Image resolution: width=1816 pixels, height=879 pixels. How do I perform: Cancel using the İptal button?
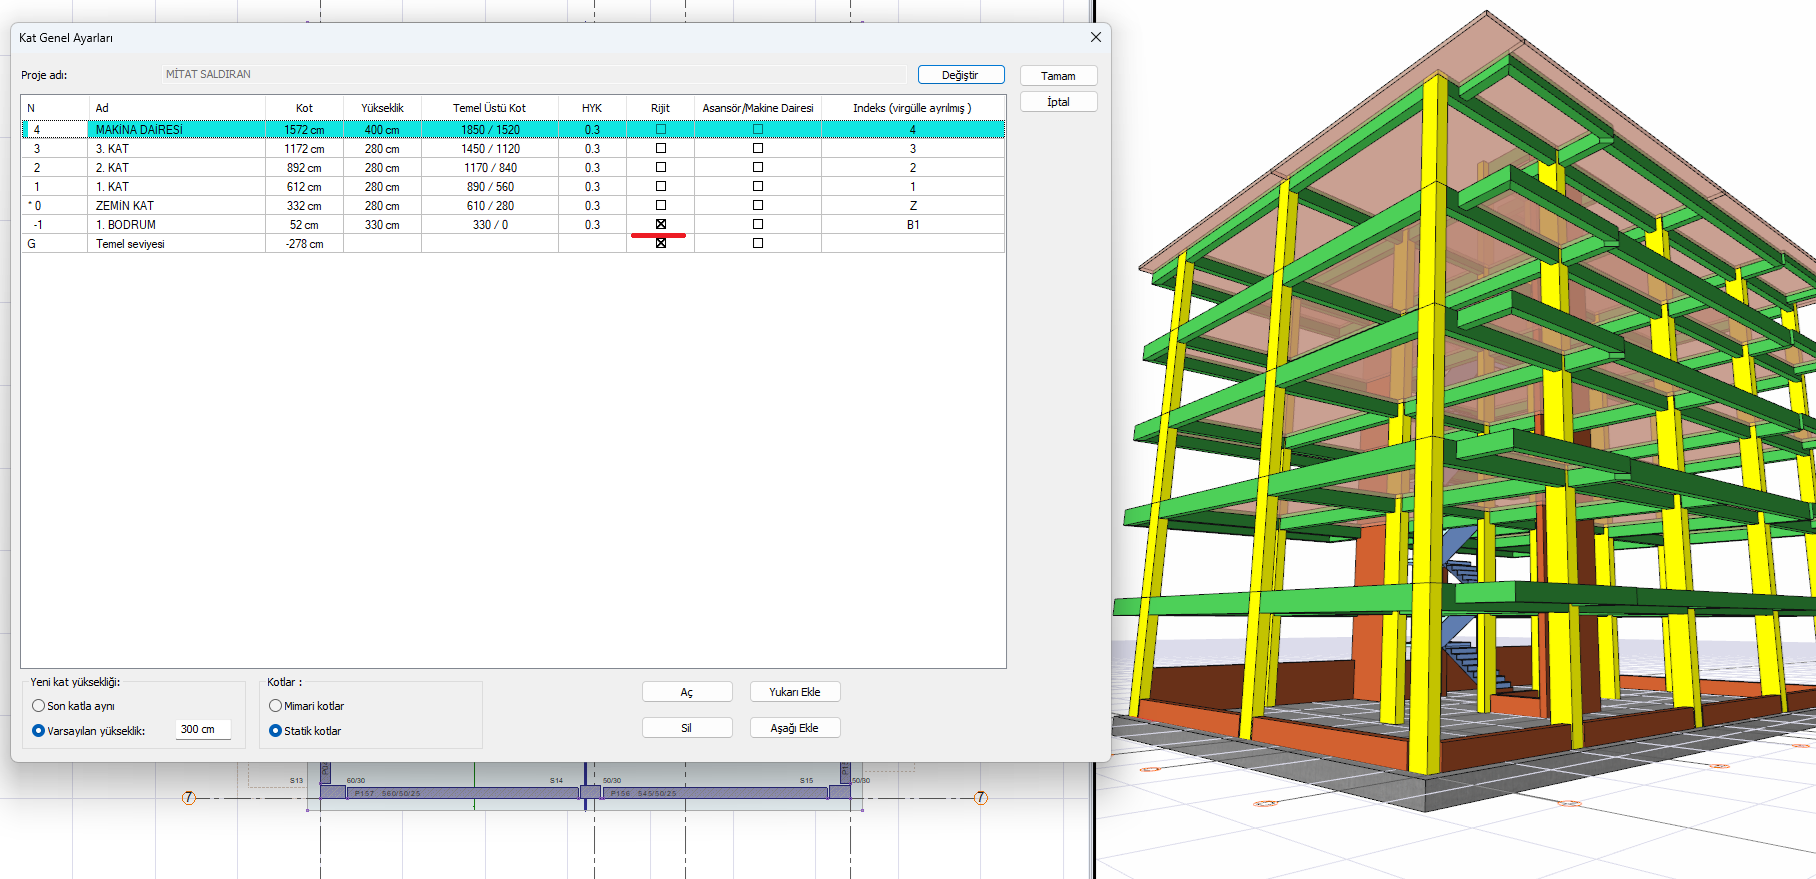tap(1058, 102)
